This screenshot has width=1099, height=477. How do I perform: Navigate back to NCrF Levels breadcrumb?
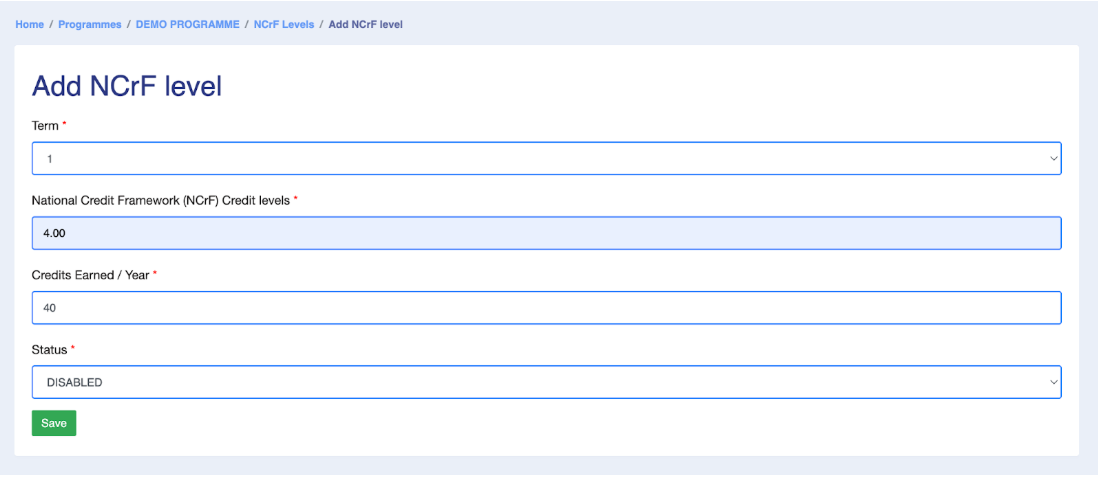[283, 24]
